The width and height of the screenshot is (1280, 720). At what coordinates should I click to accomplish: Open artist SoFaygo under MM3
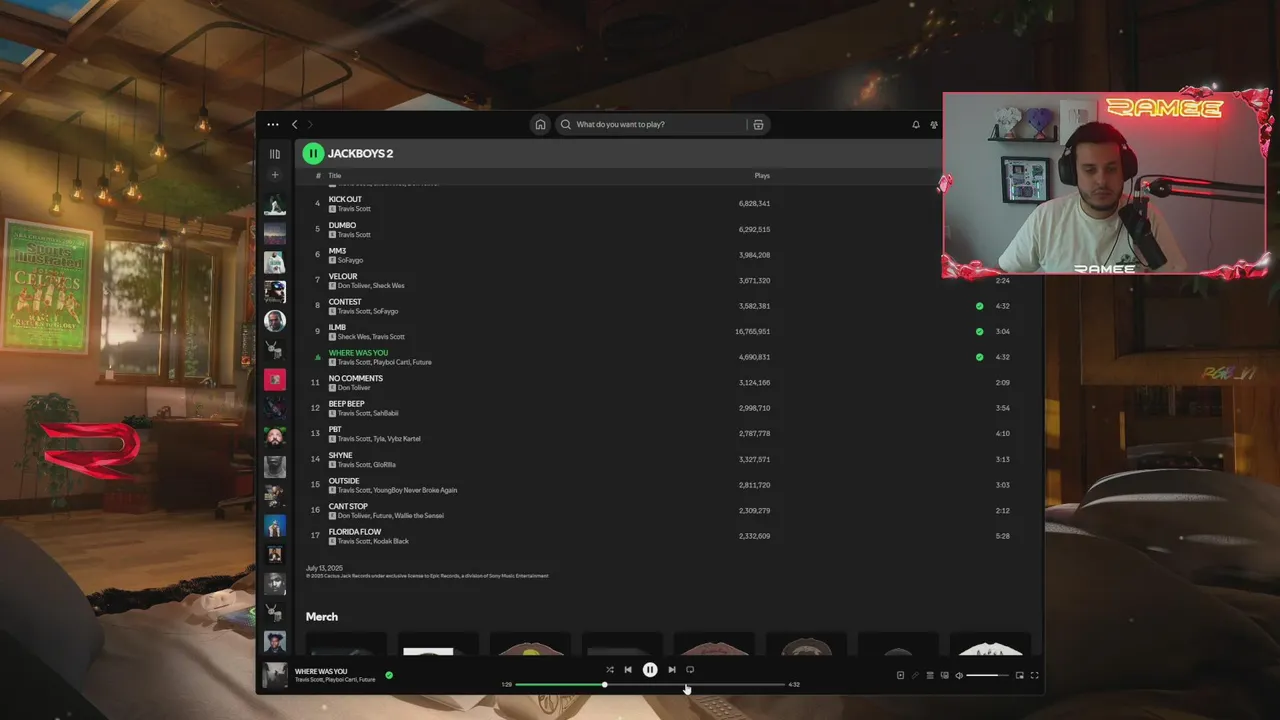[350, 260]
